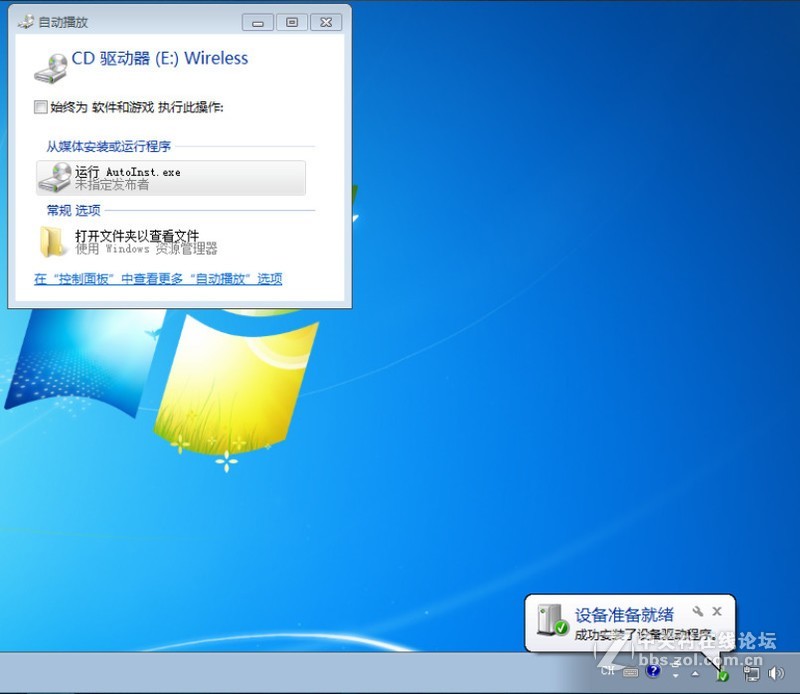The height and width of the screenshot is (694, 800).
Task: Open notification settings wrench icon in balloon
Action: tap(697, 611)
